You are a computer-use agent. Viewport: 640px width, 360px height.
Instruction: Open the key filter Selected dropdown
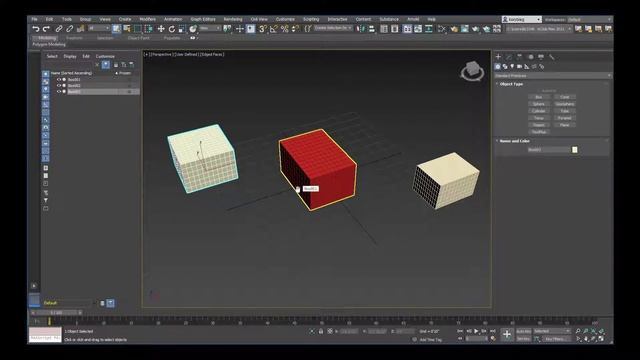(552, 331)
